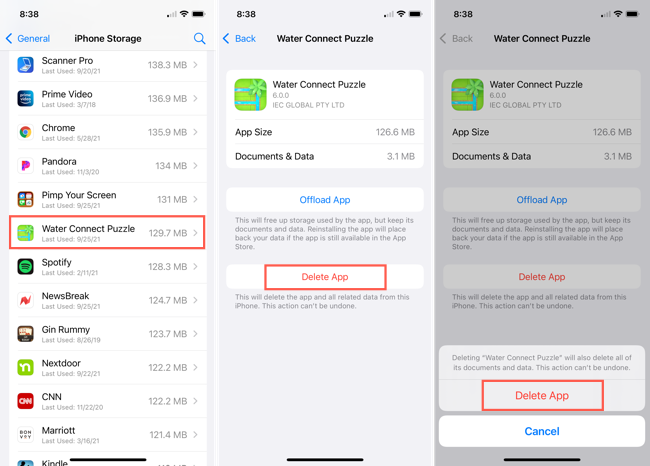Tap the blue Back link
Viewport: 650px width, 466px height.
[x=240, y=39]
